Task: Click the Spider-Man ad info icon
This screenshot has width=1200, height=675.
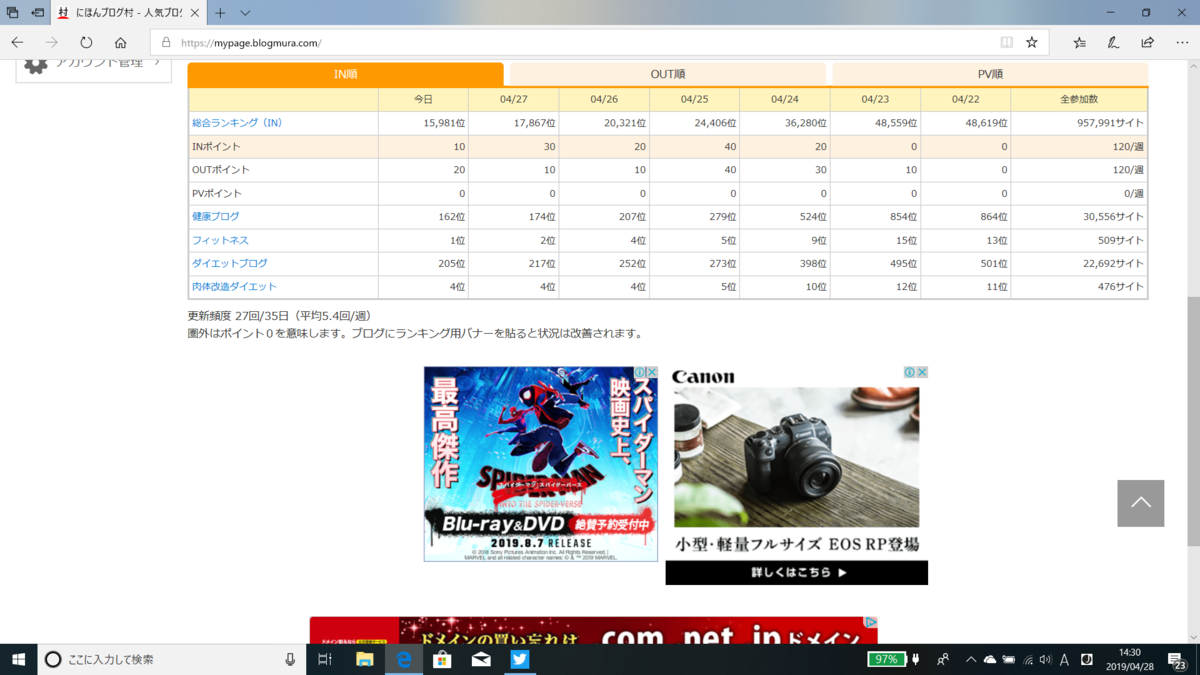Action: 640,372
